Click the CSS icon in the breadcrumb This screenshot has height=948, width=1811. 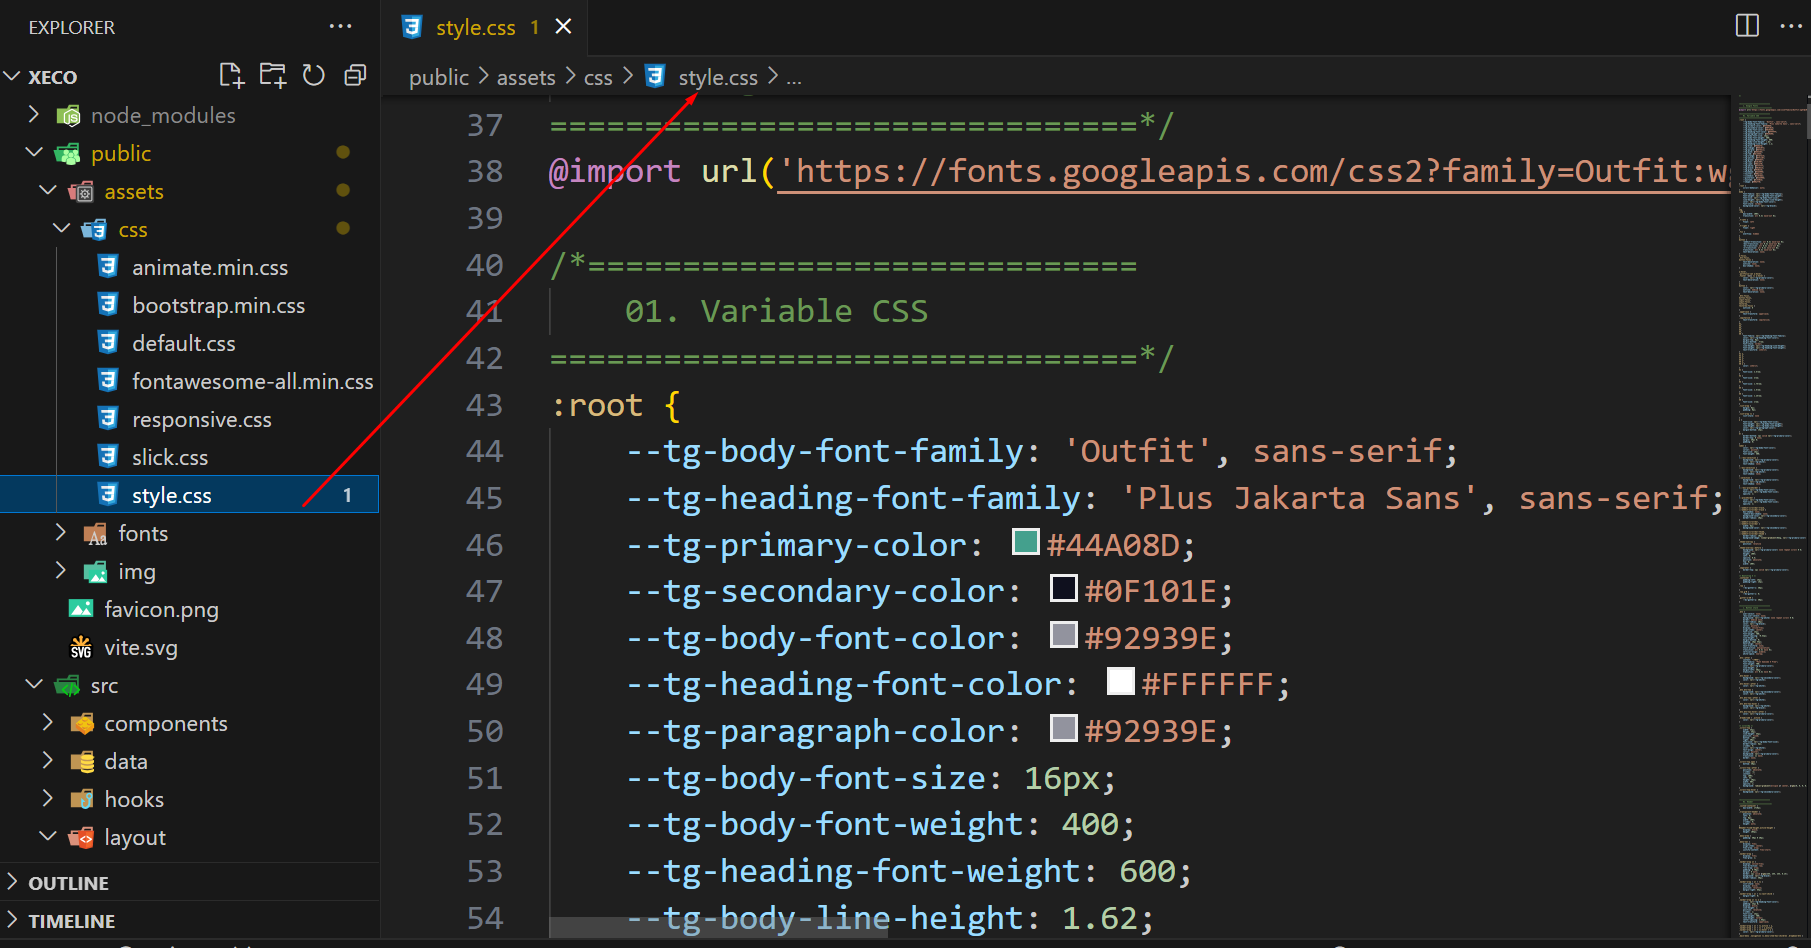(x=655, y=77)
